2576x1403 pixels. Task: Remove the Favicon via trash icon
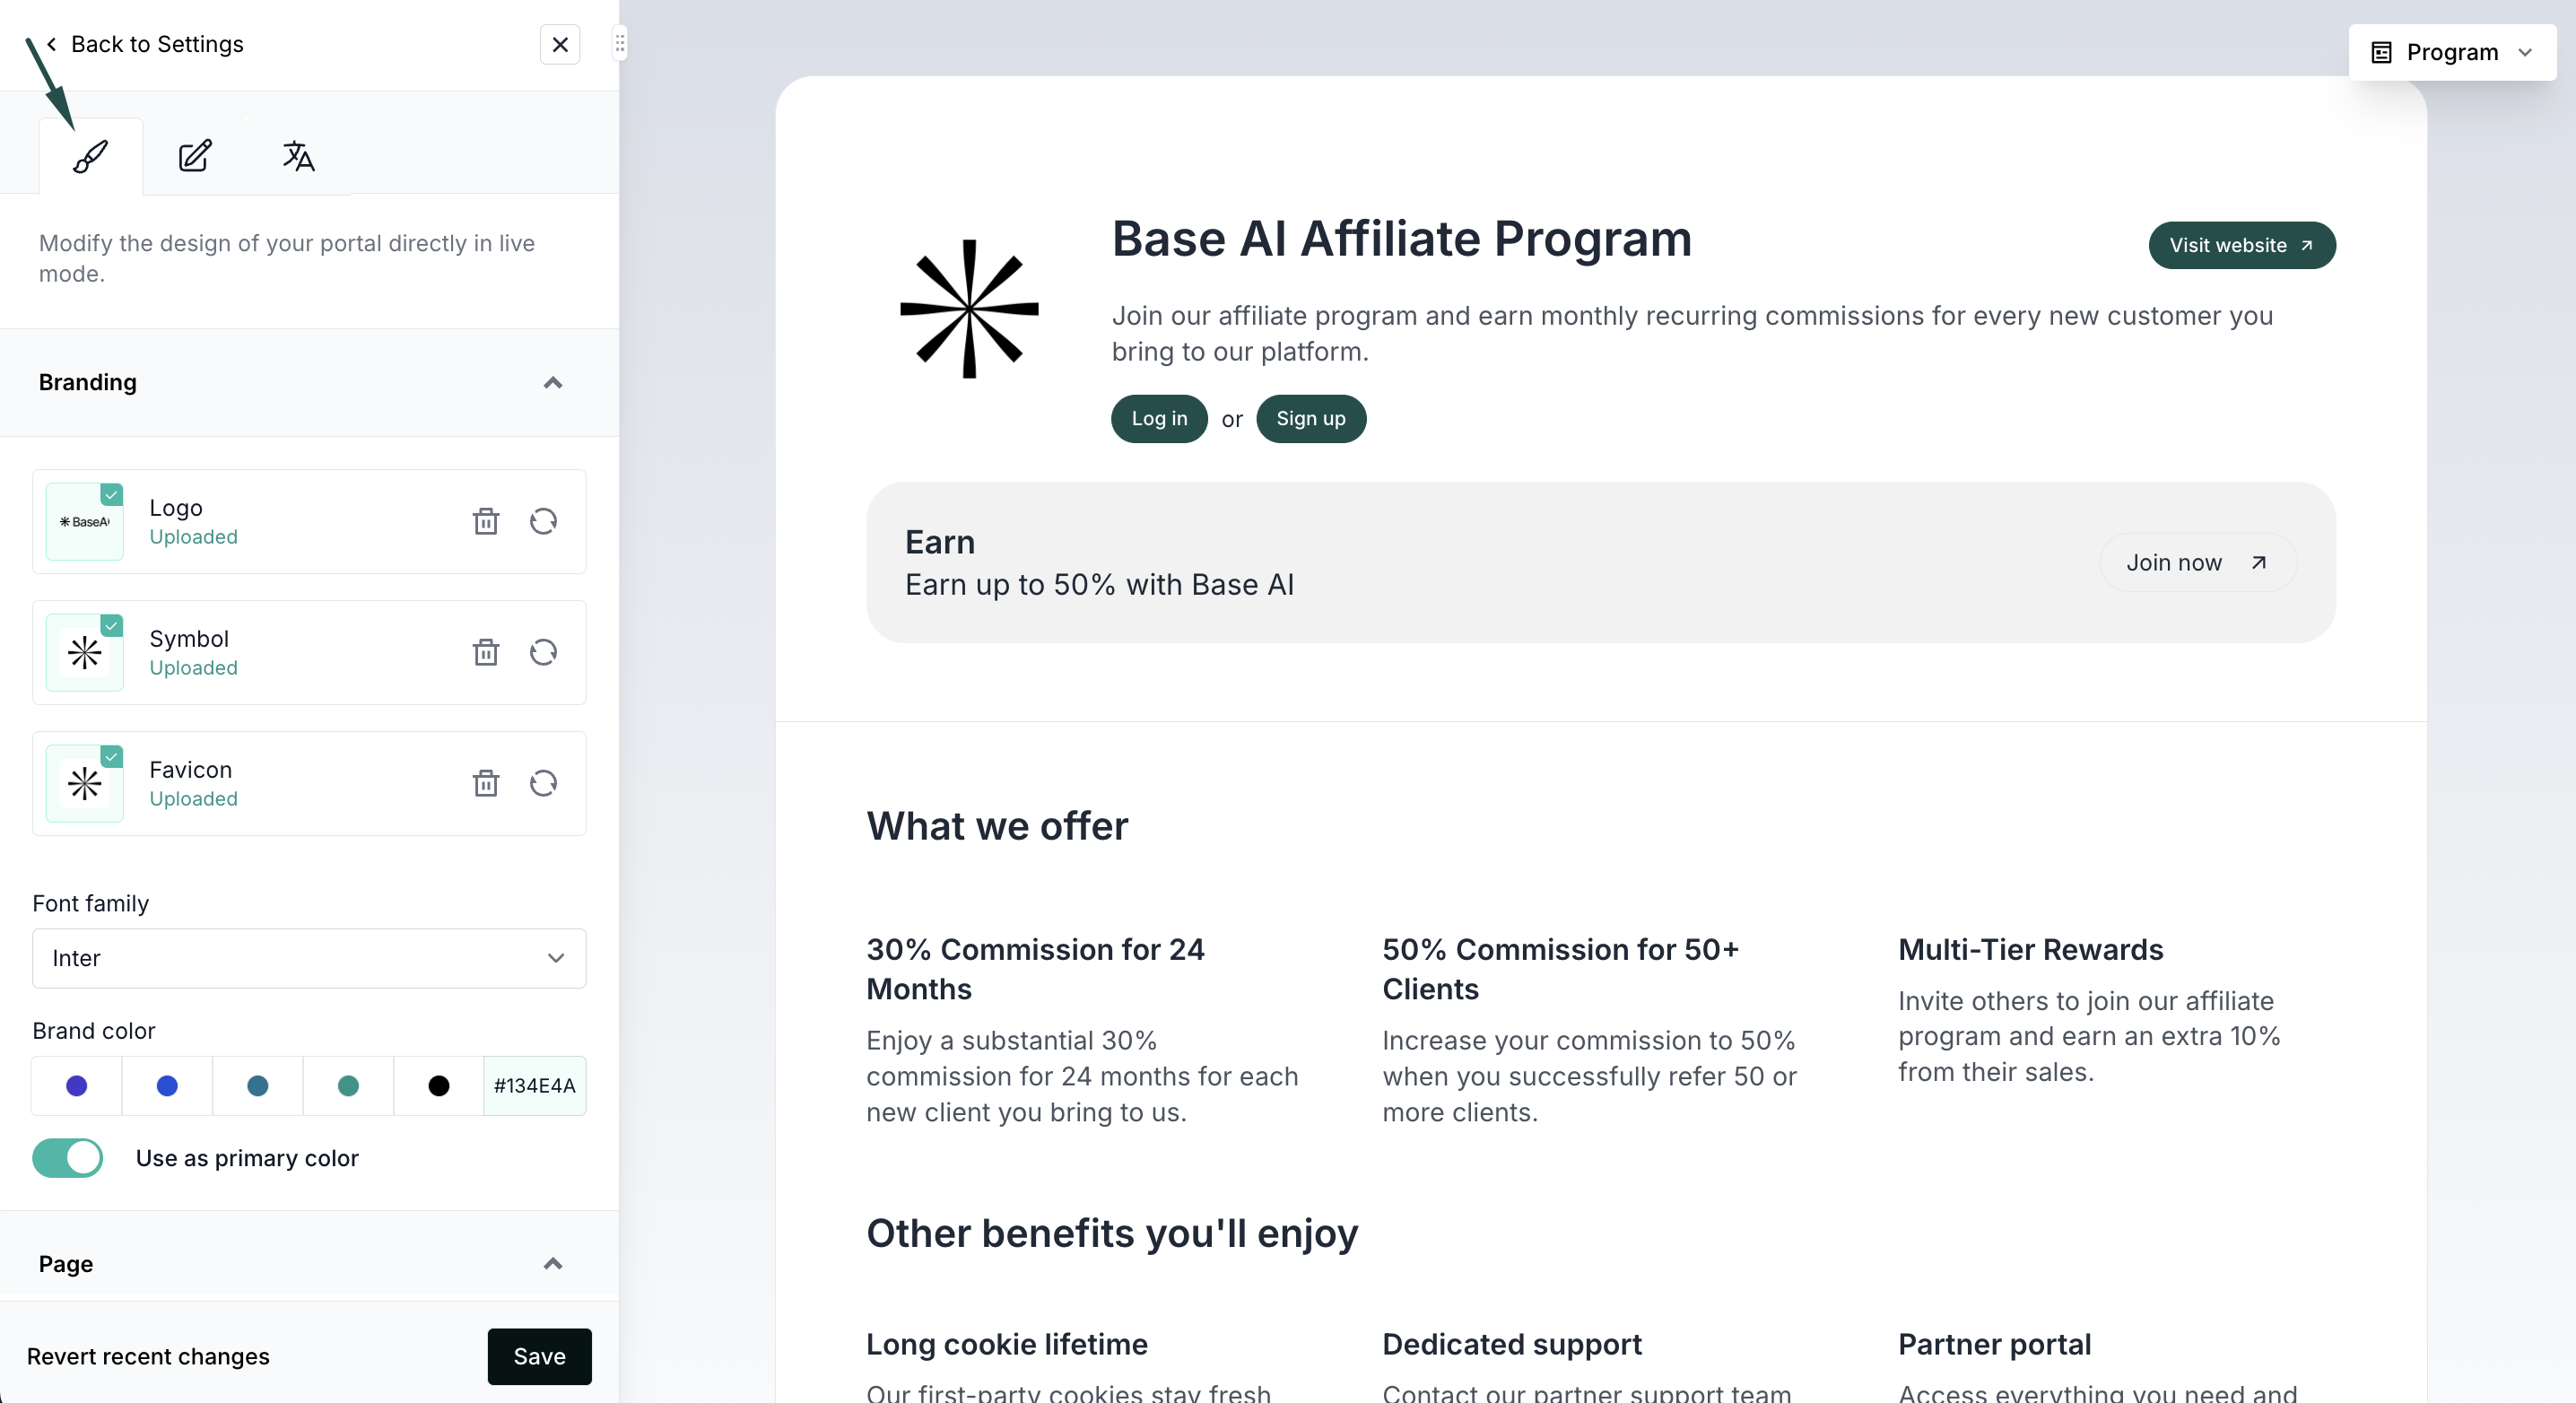pos(486,783)
